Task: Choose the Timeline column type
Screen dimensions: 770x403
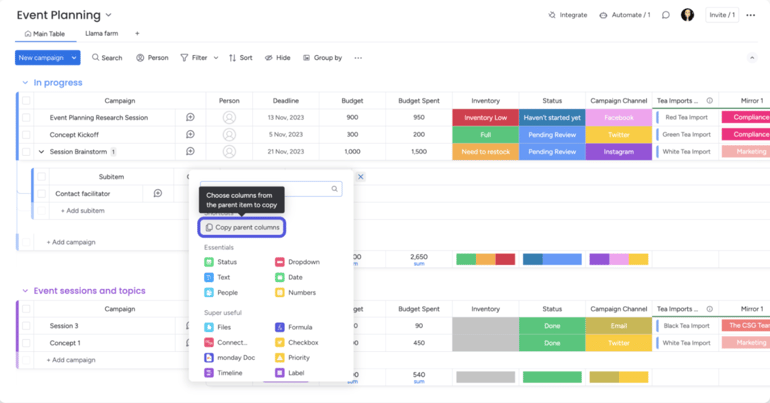Action: pyautogui.click(x=223, y=373)
